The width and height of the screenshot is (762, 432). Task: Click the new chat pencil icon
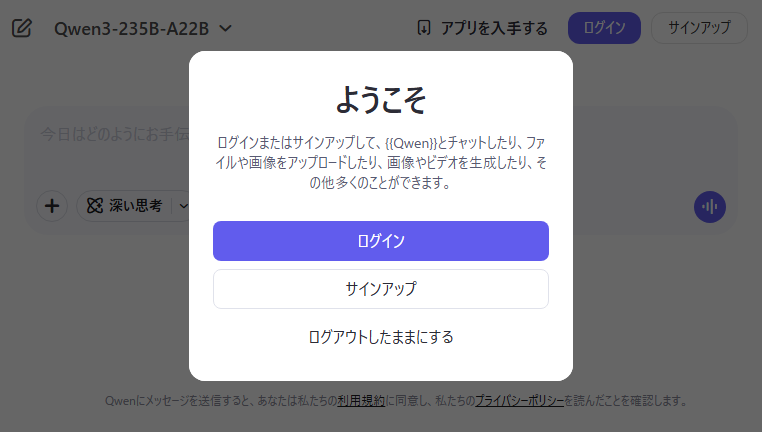(x=22, y=28)
